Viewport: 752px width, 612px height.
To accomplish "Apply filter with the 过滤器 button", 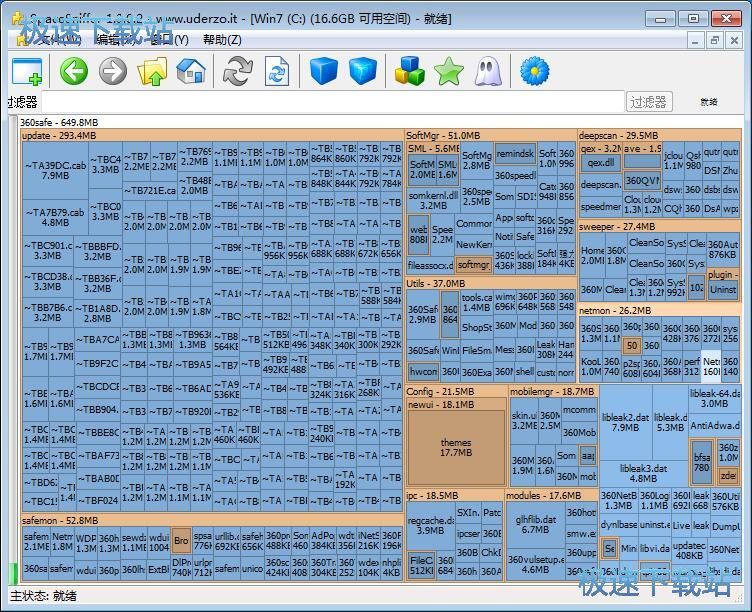I will pyautogui.click(x=649, y=102).
